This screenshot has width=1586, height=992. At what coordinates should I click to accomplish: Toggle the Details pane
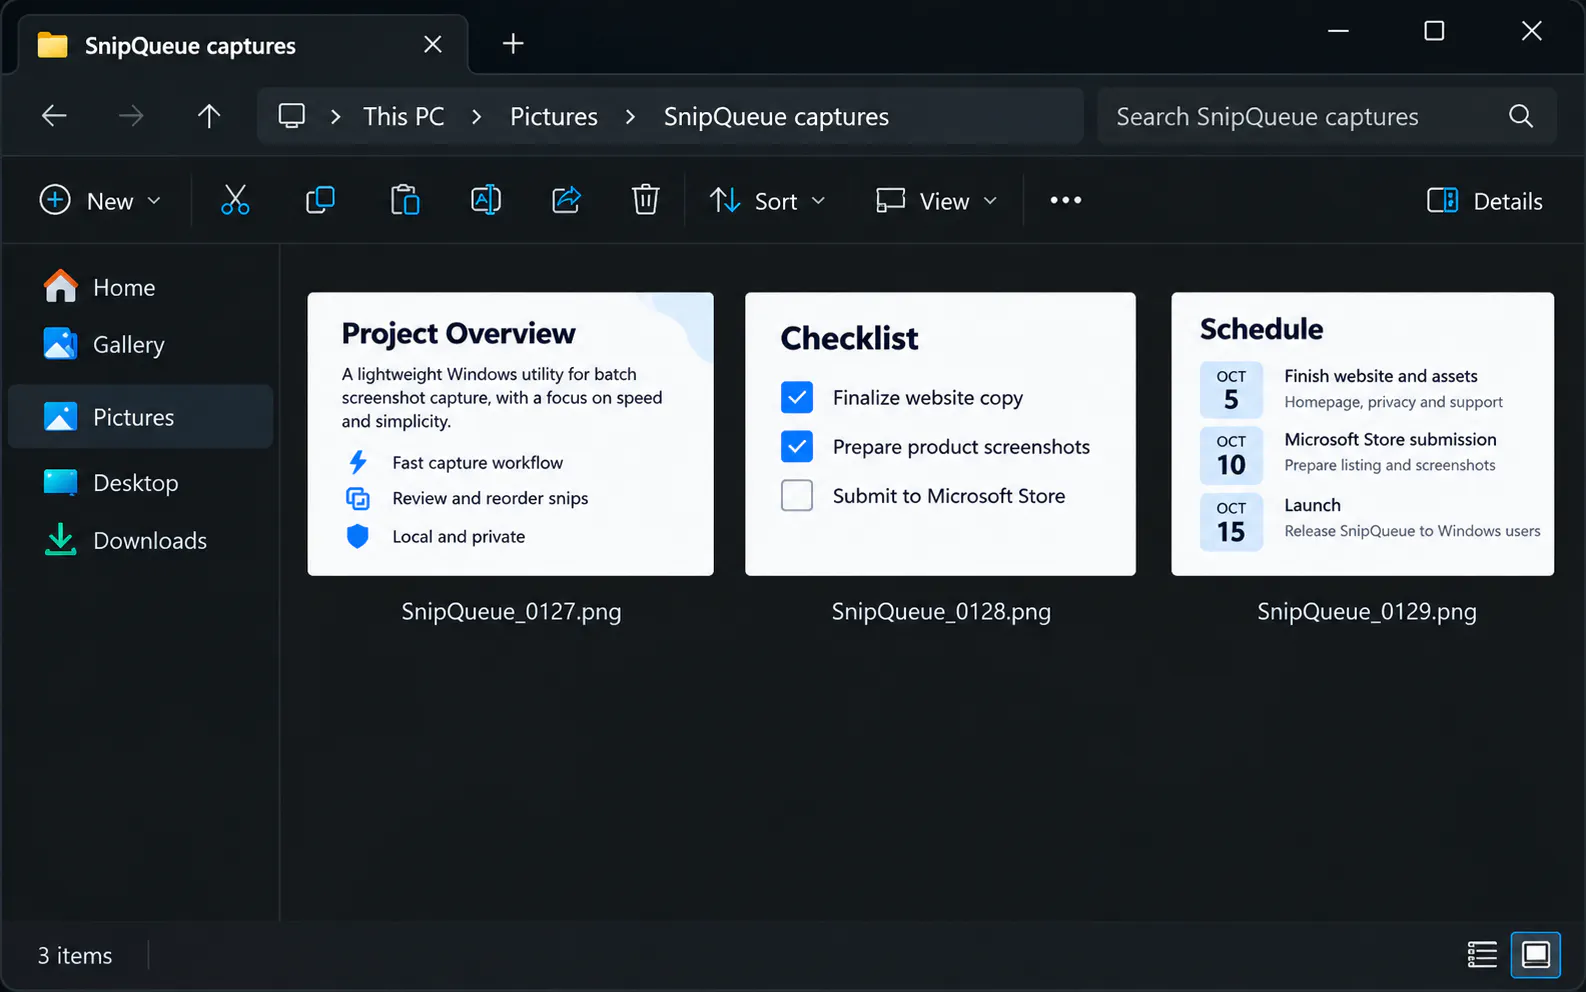pos(1485,201)
